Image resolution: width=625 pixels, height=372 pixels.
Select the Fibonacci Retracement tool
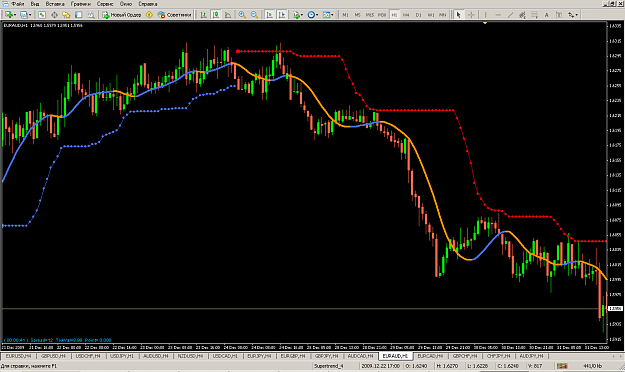coord(535,15)
